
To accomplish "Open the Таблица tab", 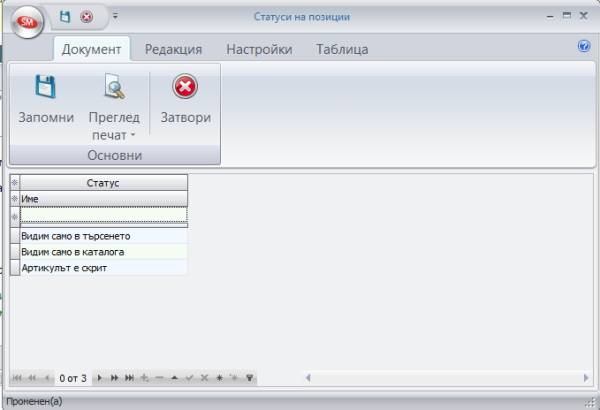I will tap(342, 49).
